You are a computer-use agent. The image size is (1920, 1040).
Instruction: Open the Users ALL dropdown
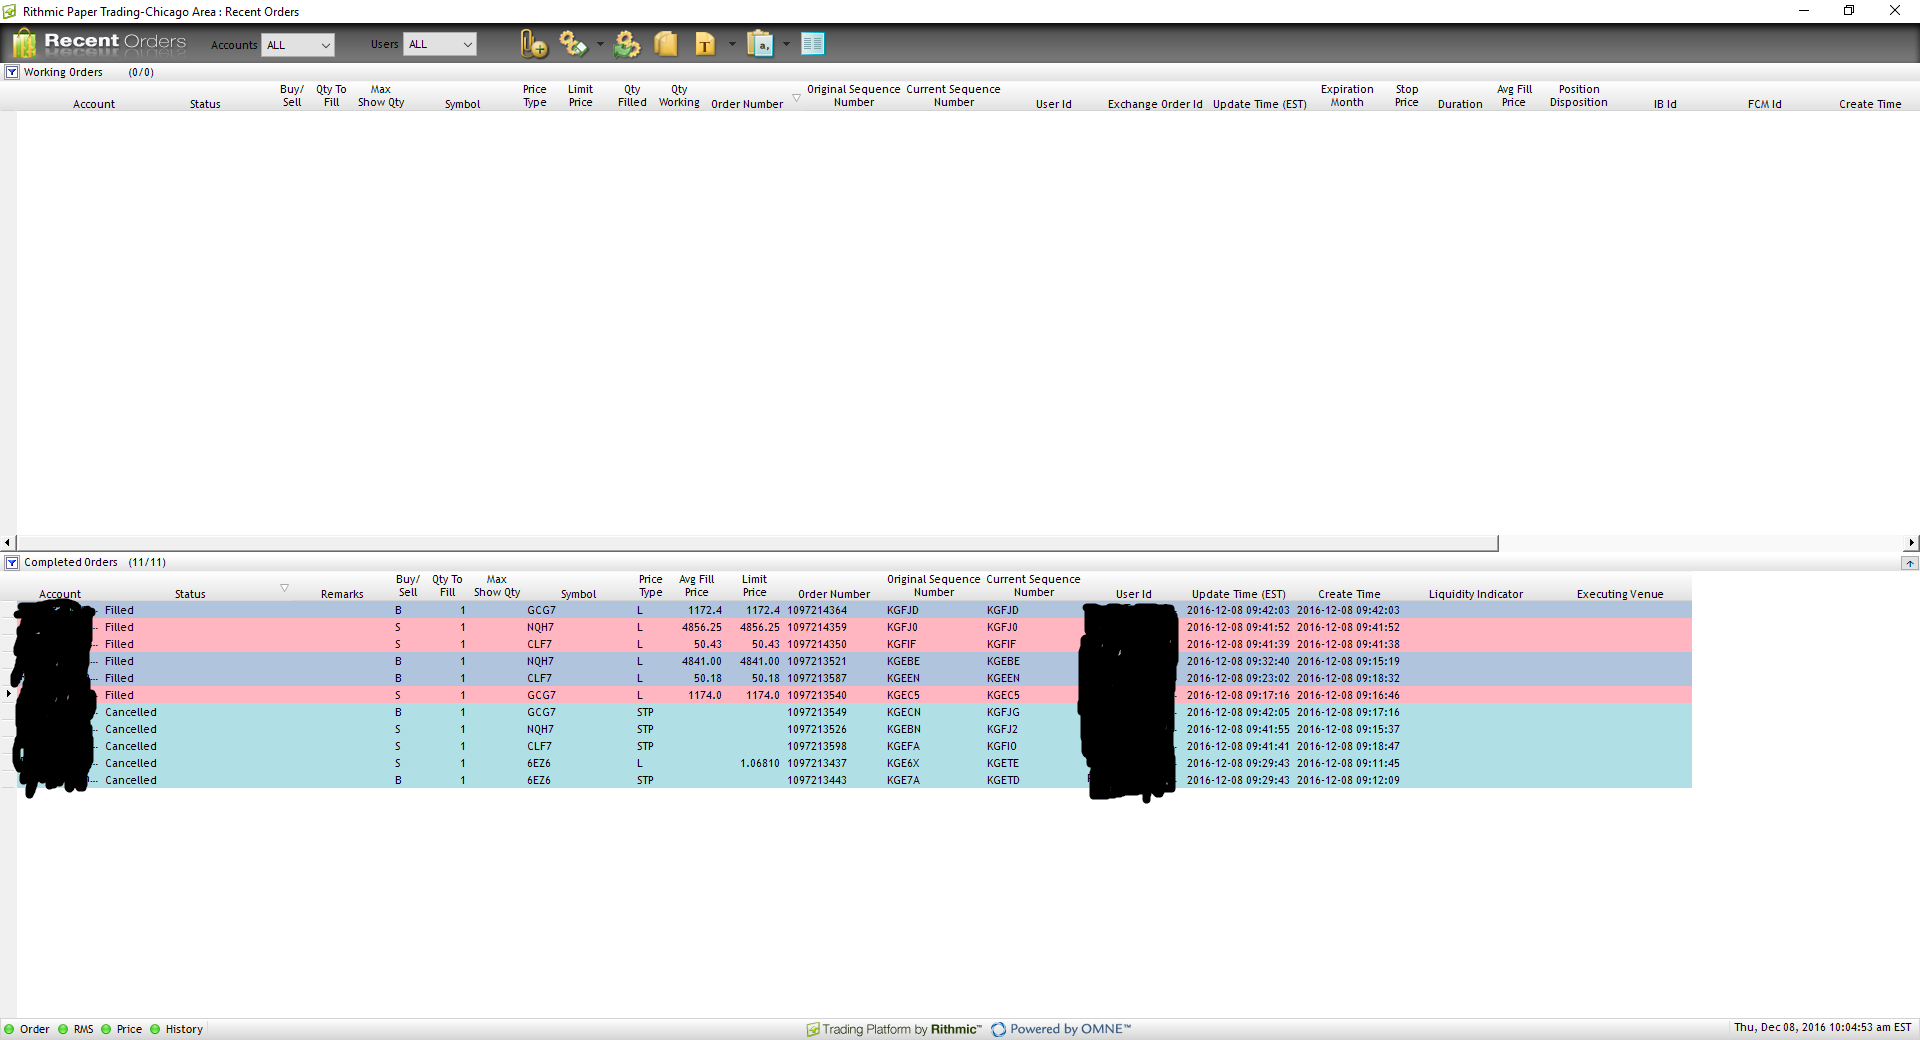pos(440,44)
